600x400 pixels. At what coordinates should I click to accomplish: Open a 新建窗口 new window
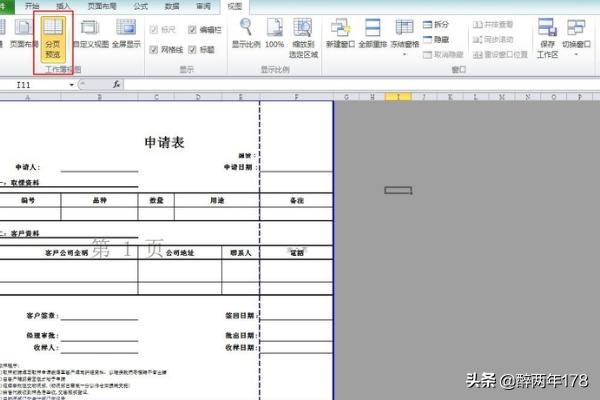click(x=340, y=34)
